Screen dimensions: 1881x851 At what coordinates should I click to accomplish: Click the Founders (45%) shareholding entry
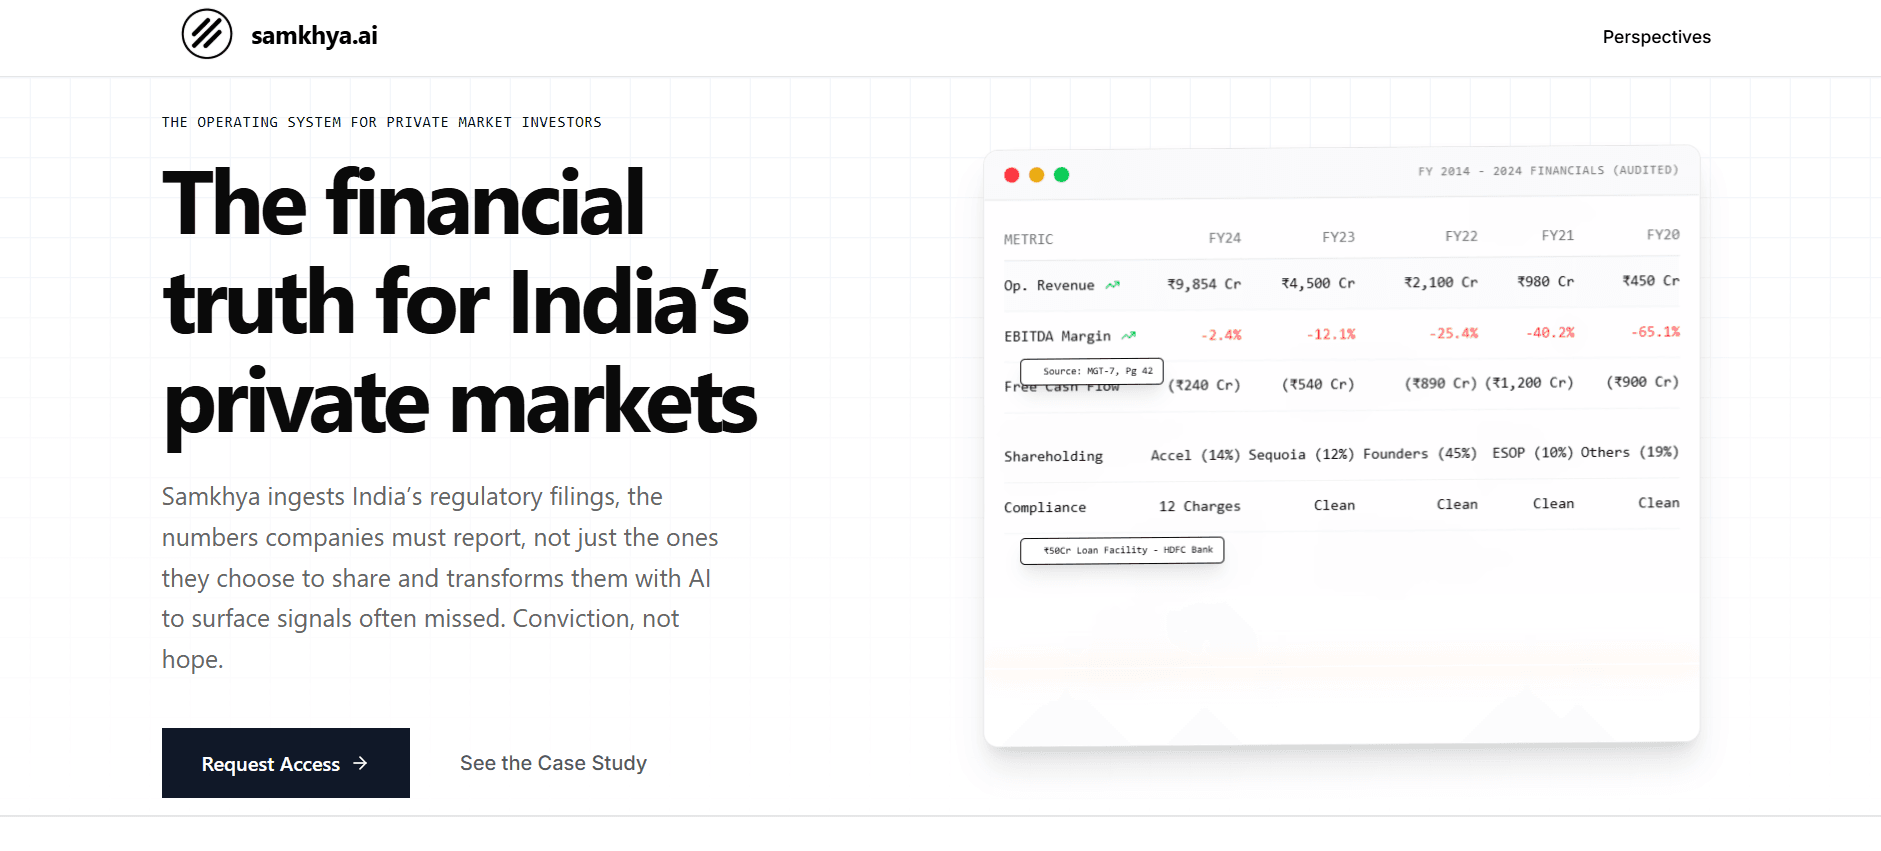(1419, 454)
